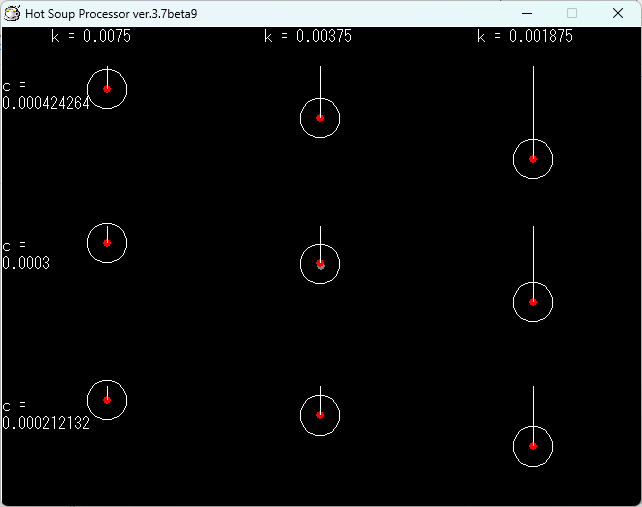The width and height of the screenshot is (642, 507).
Task: Click the 'c = 0.000212132' row label
Action: point(46,415)
